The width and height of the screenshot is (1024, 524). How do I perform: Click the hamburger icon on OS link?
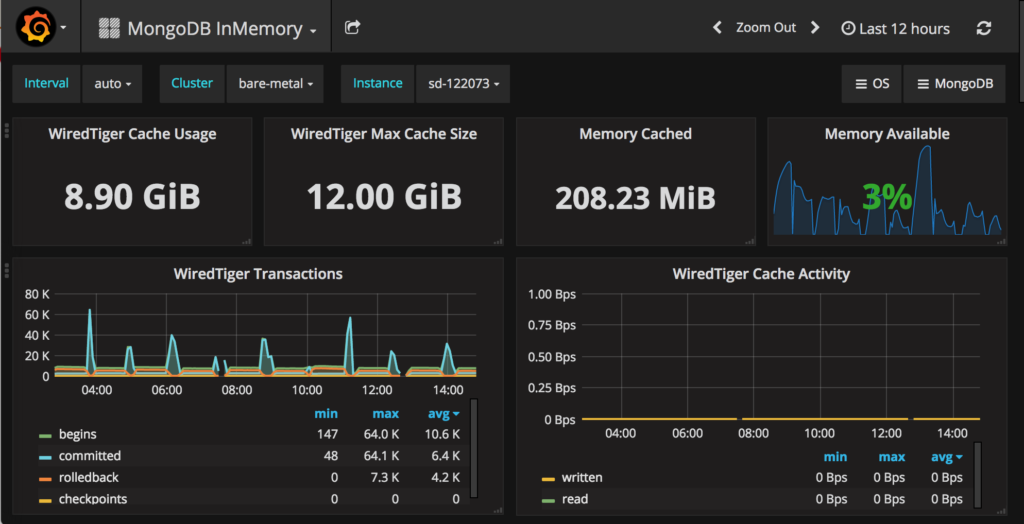click(861, 84)
